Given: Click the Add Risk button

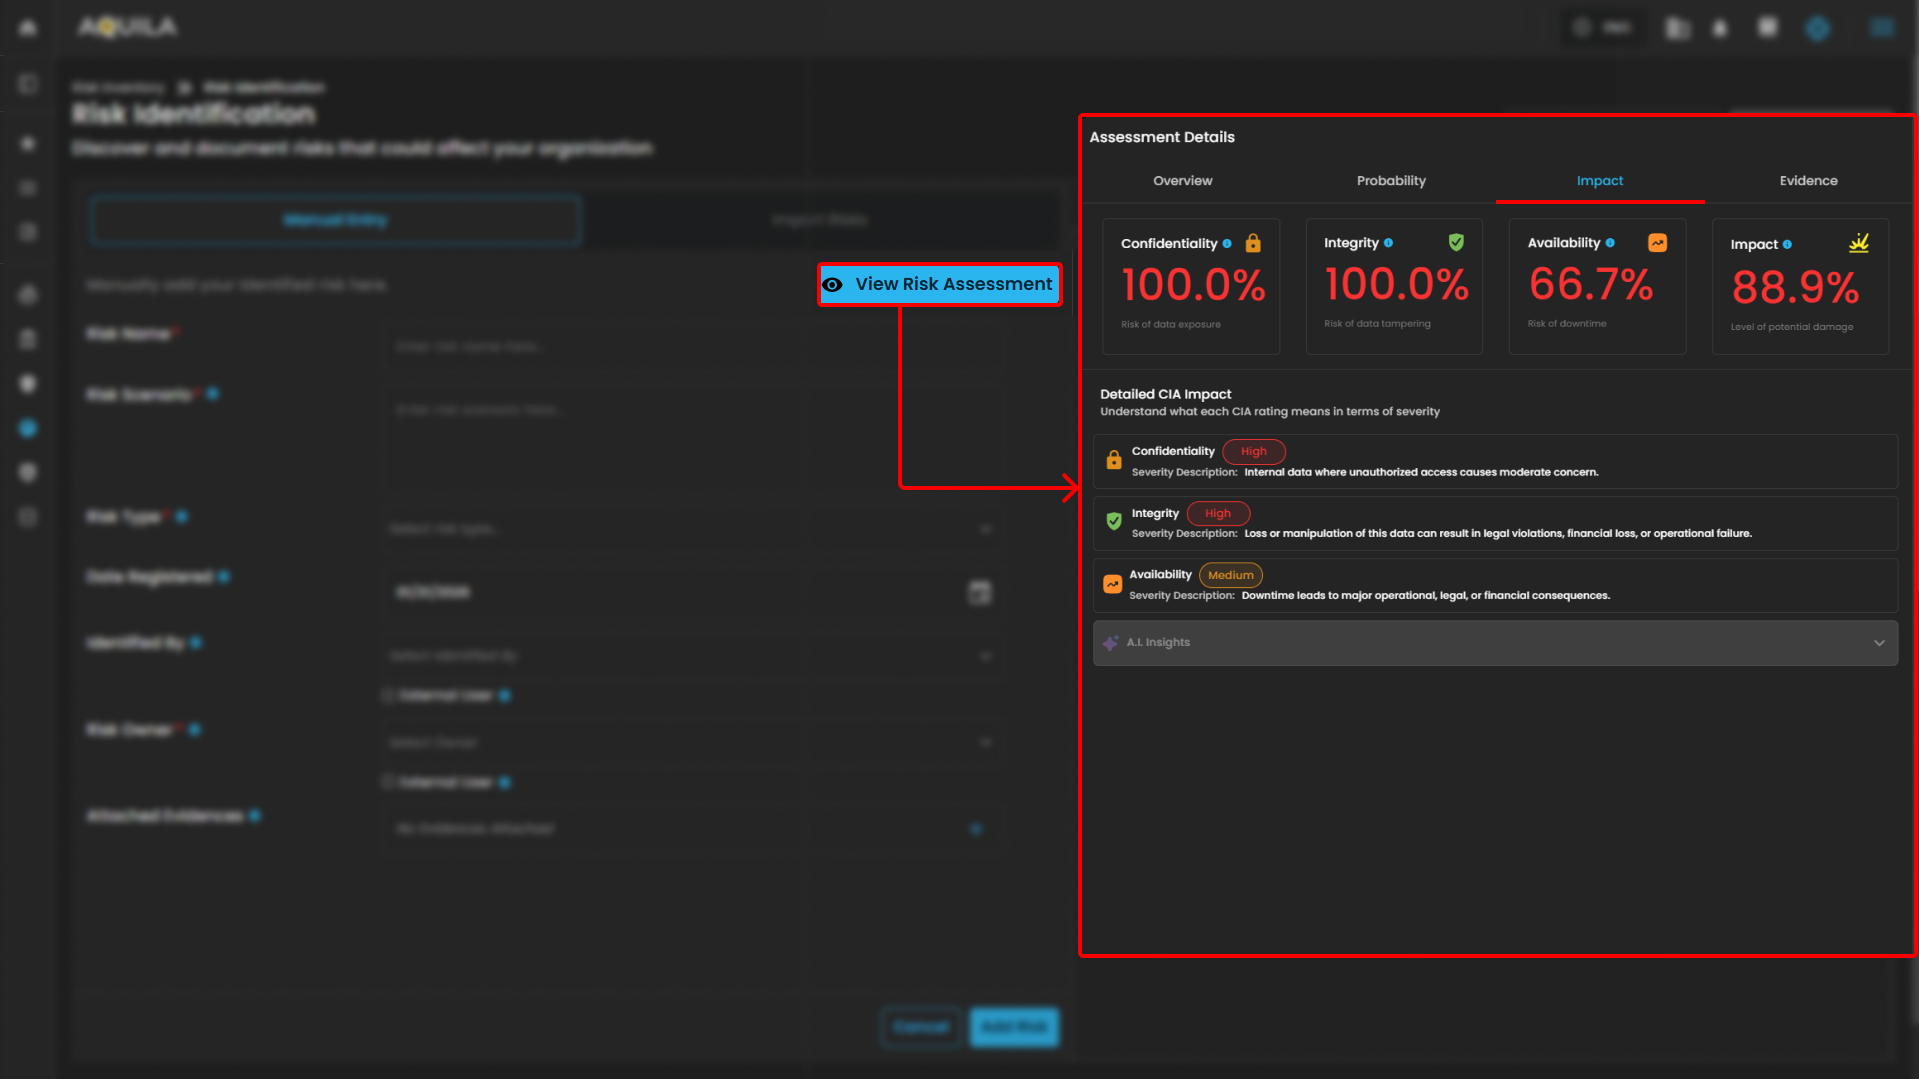Looking at the screenshot, I should (1014, 1027).
